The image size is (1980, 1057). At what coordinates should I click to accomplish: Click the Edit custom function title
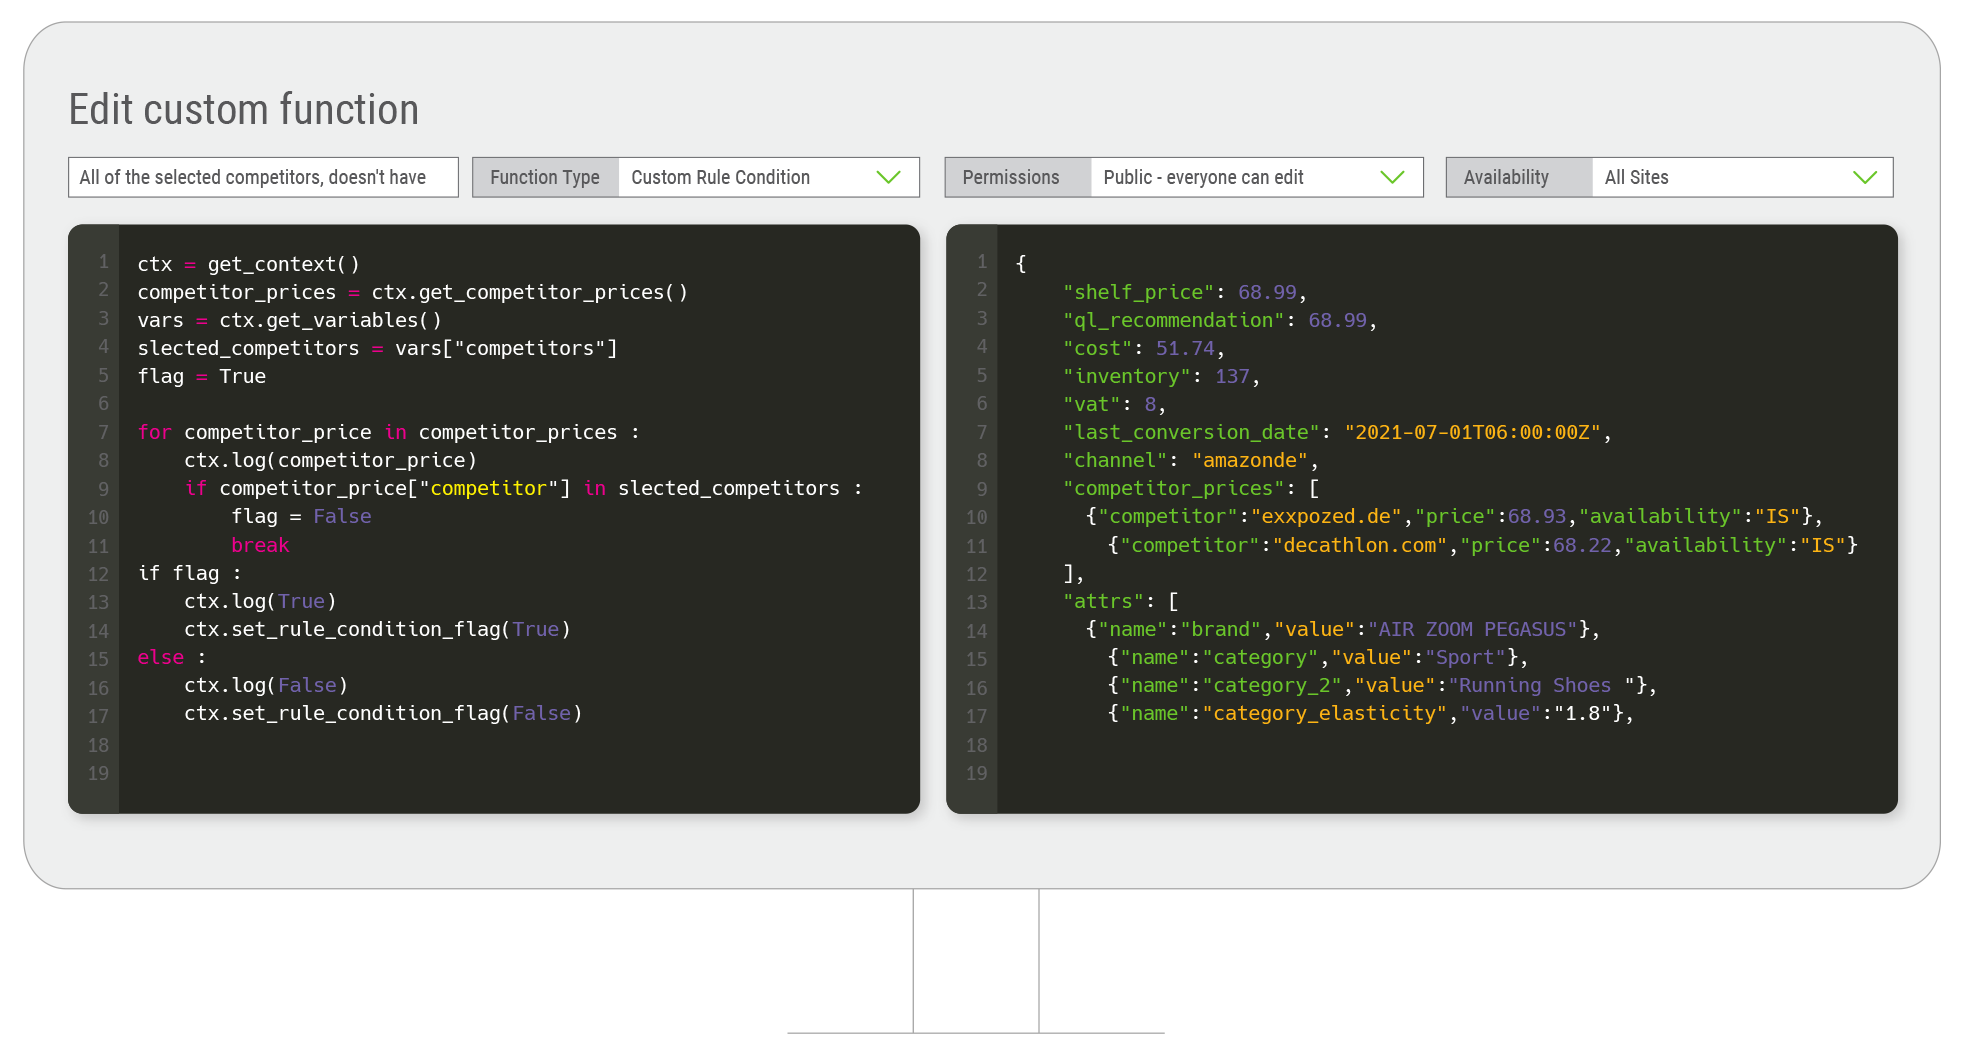[243, 109]
